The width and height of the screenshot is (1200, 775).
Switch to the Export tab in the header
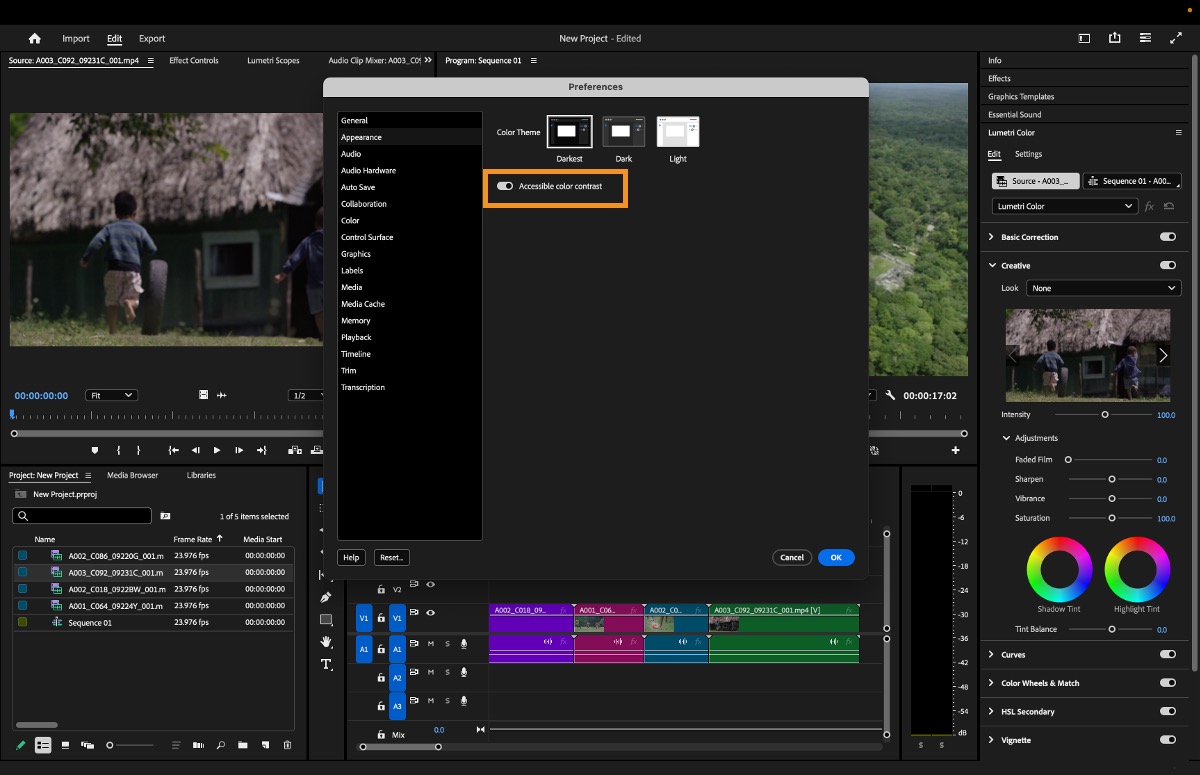tap(152, 39)
